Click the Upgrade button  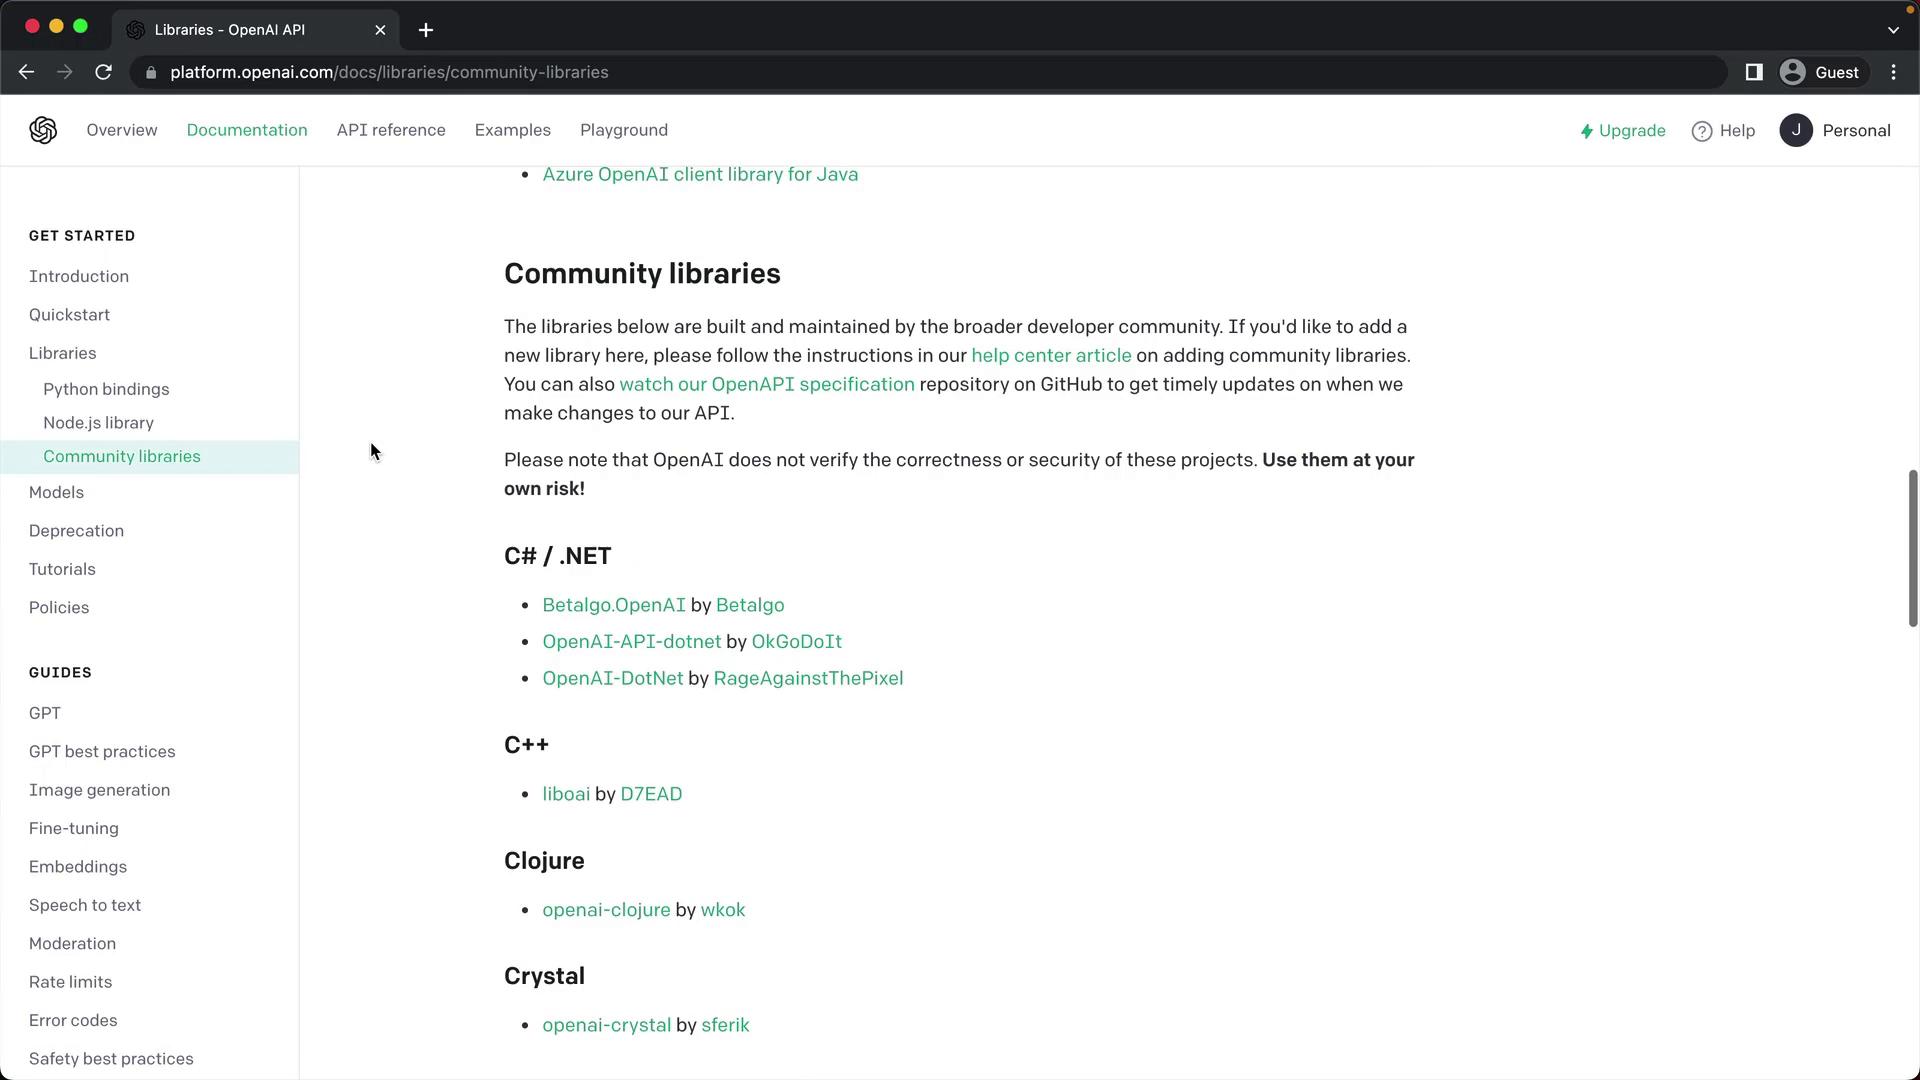tap(1622, 131)
